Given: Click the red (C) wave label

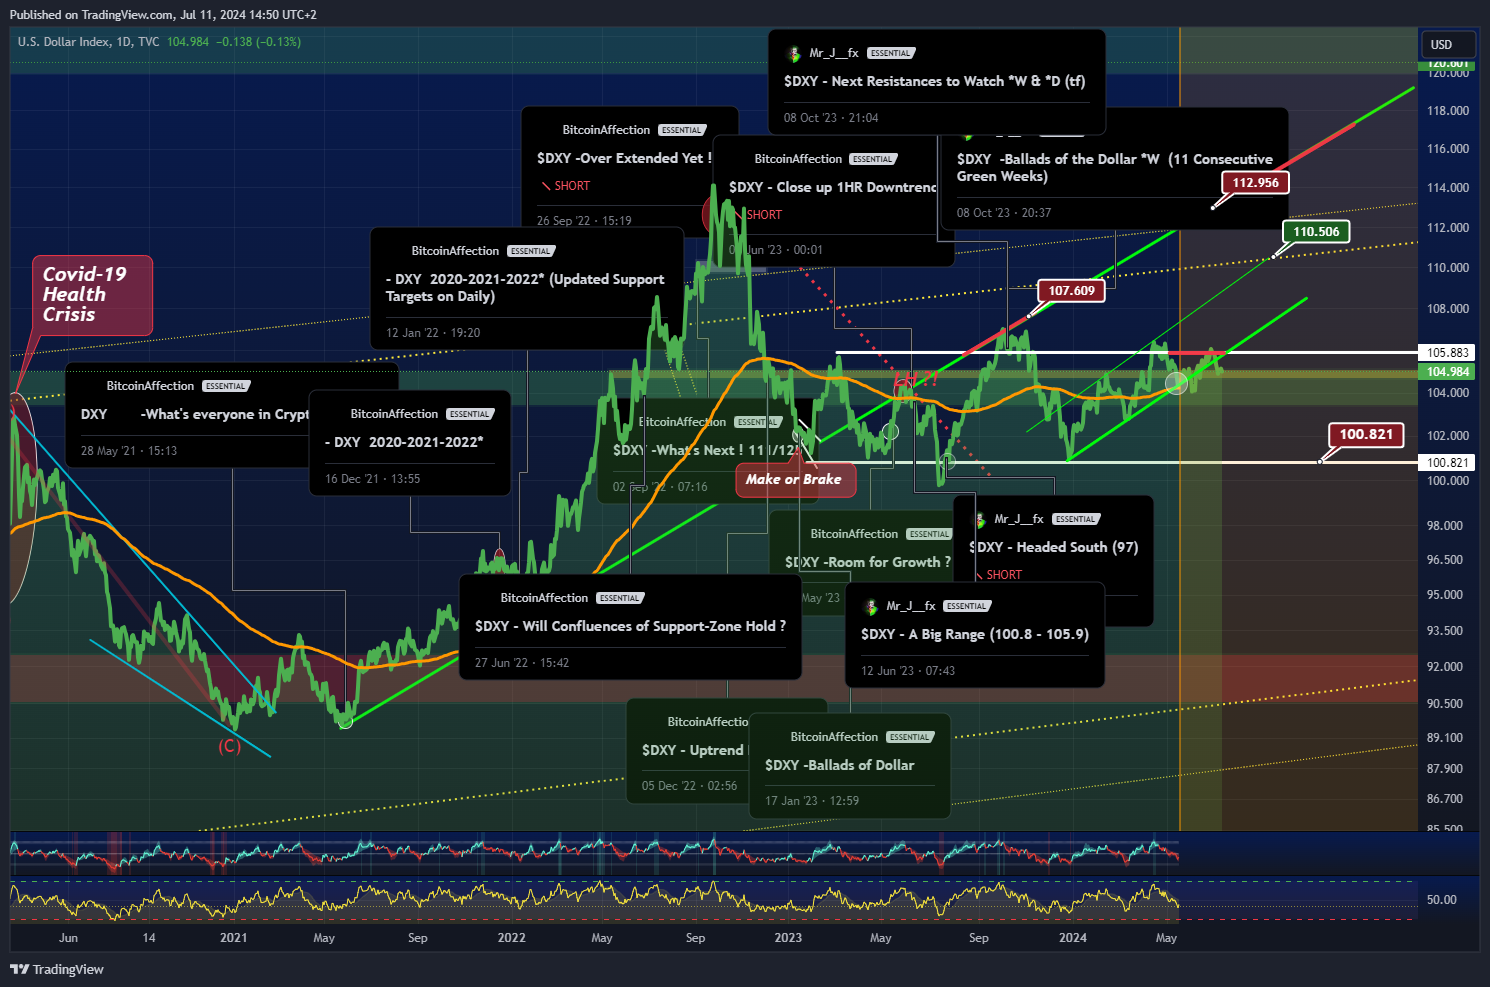Looking at the screenshot, I should pos(229,747).
